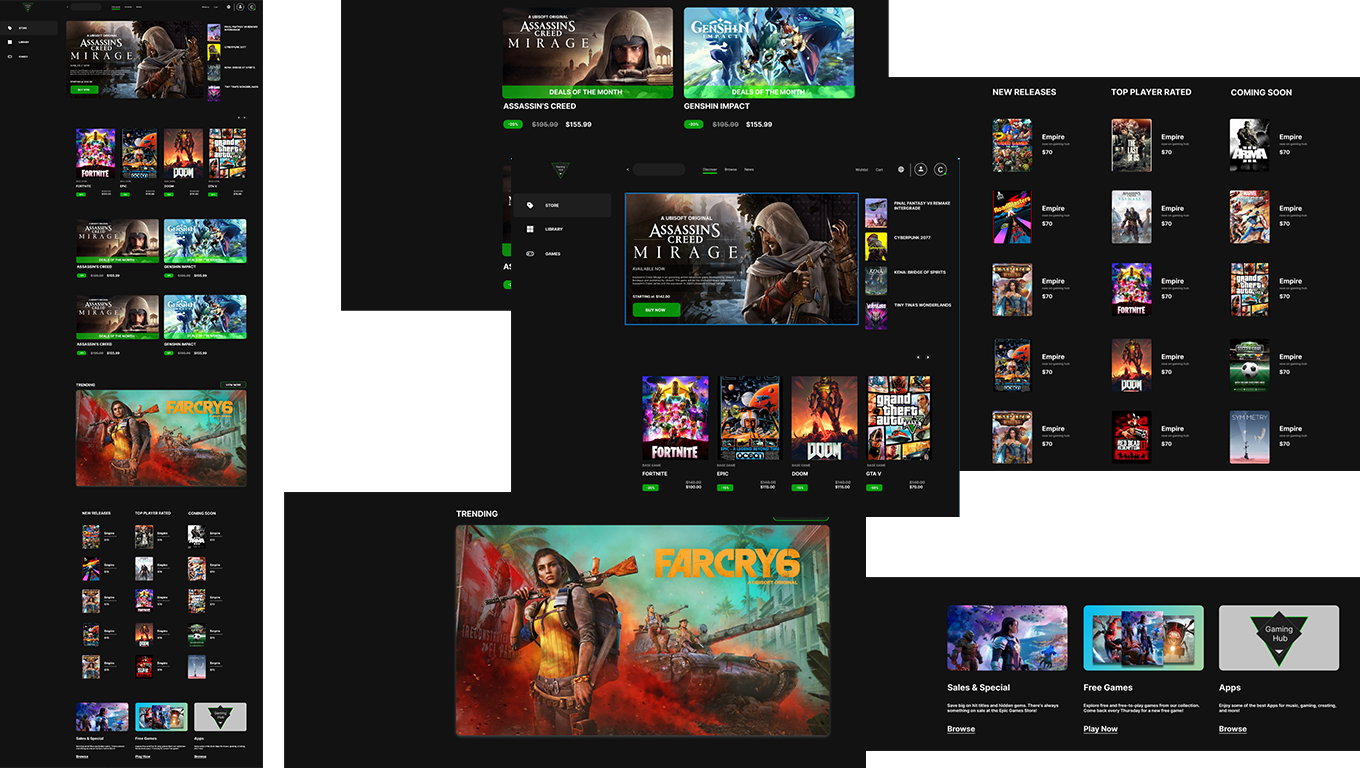Viewport: 1360px width, 768px height.
Task: Click the -20% badge under Assassin's Creed in top panel
Action: click(x=513, y=125)
